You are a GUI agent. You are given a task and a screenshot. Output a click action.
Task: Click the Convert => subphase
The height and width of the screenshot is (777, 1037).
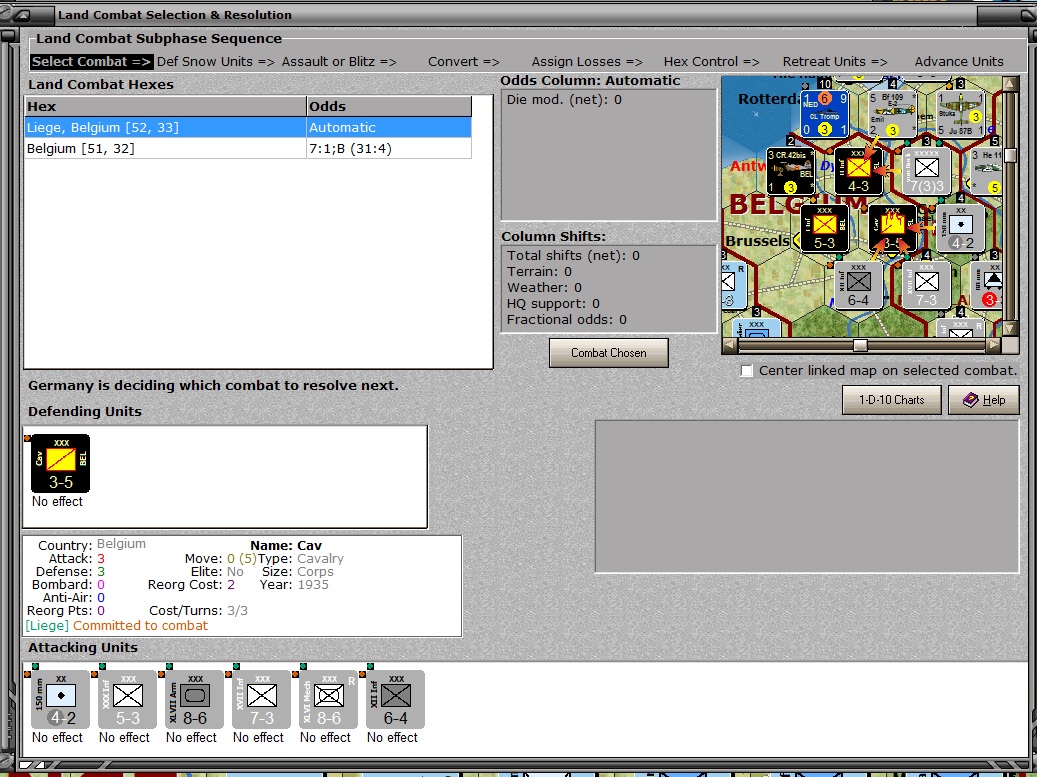pos(464,61)
